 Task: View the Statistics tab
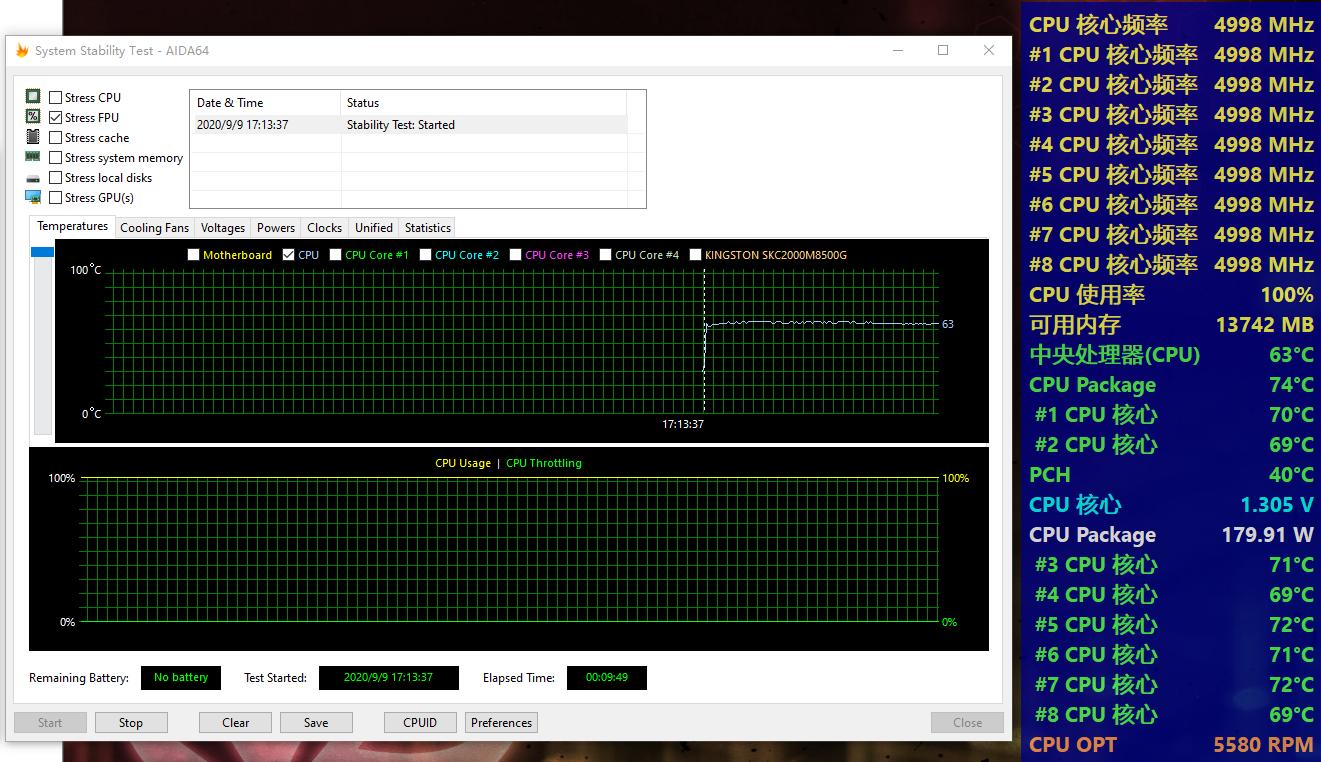pos(428,228)
